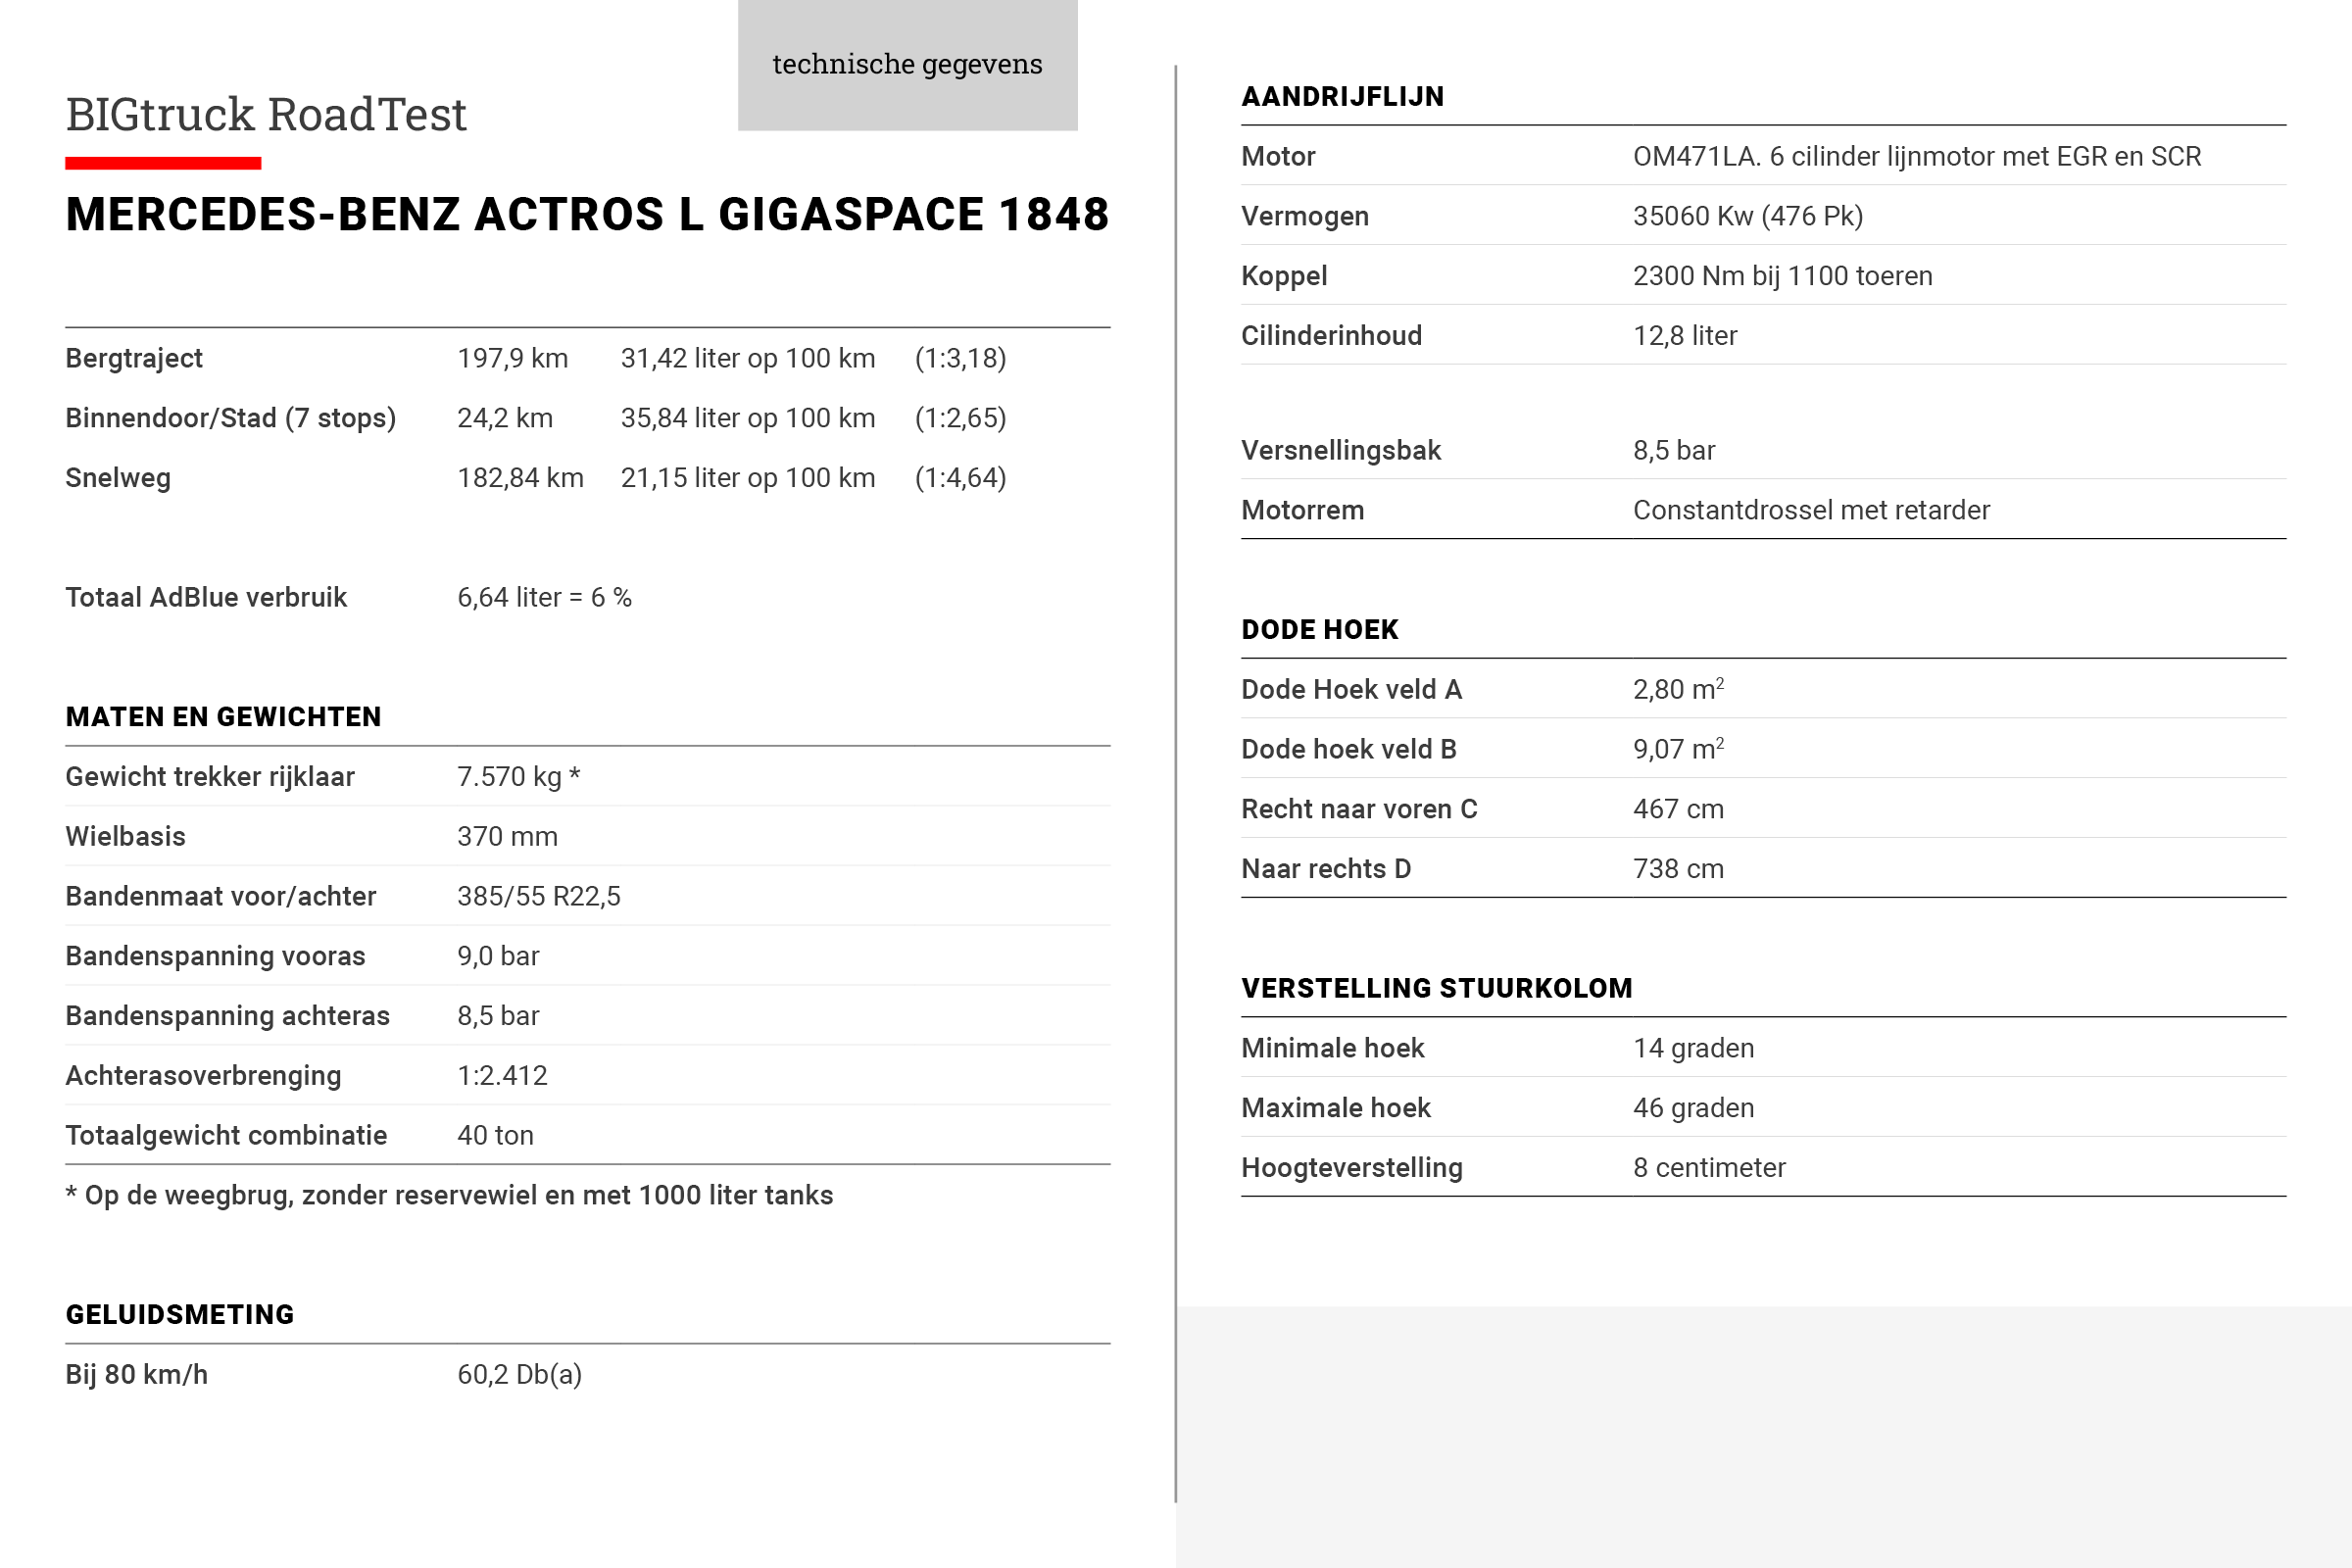Click the value '2,80 m²'
The image size is (2352, 1568).
(x=1678, y=689)
